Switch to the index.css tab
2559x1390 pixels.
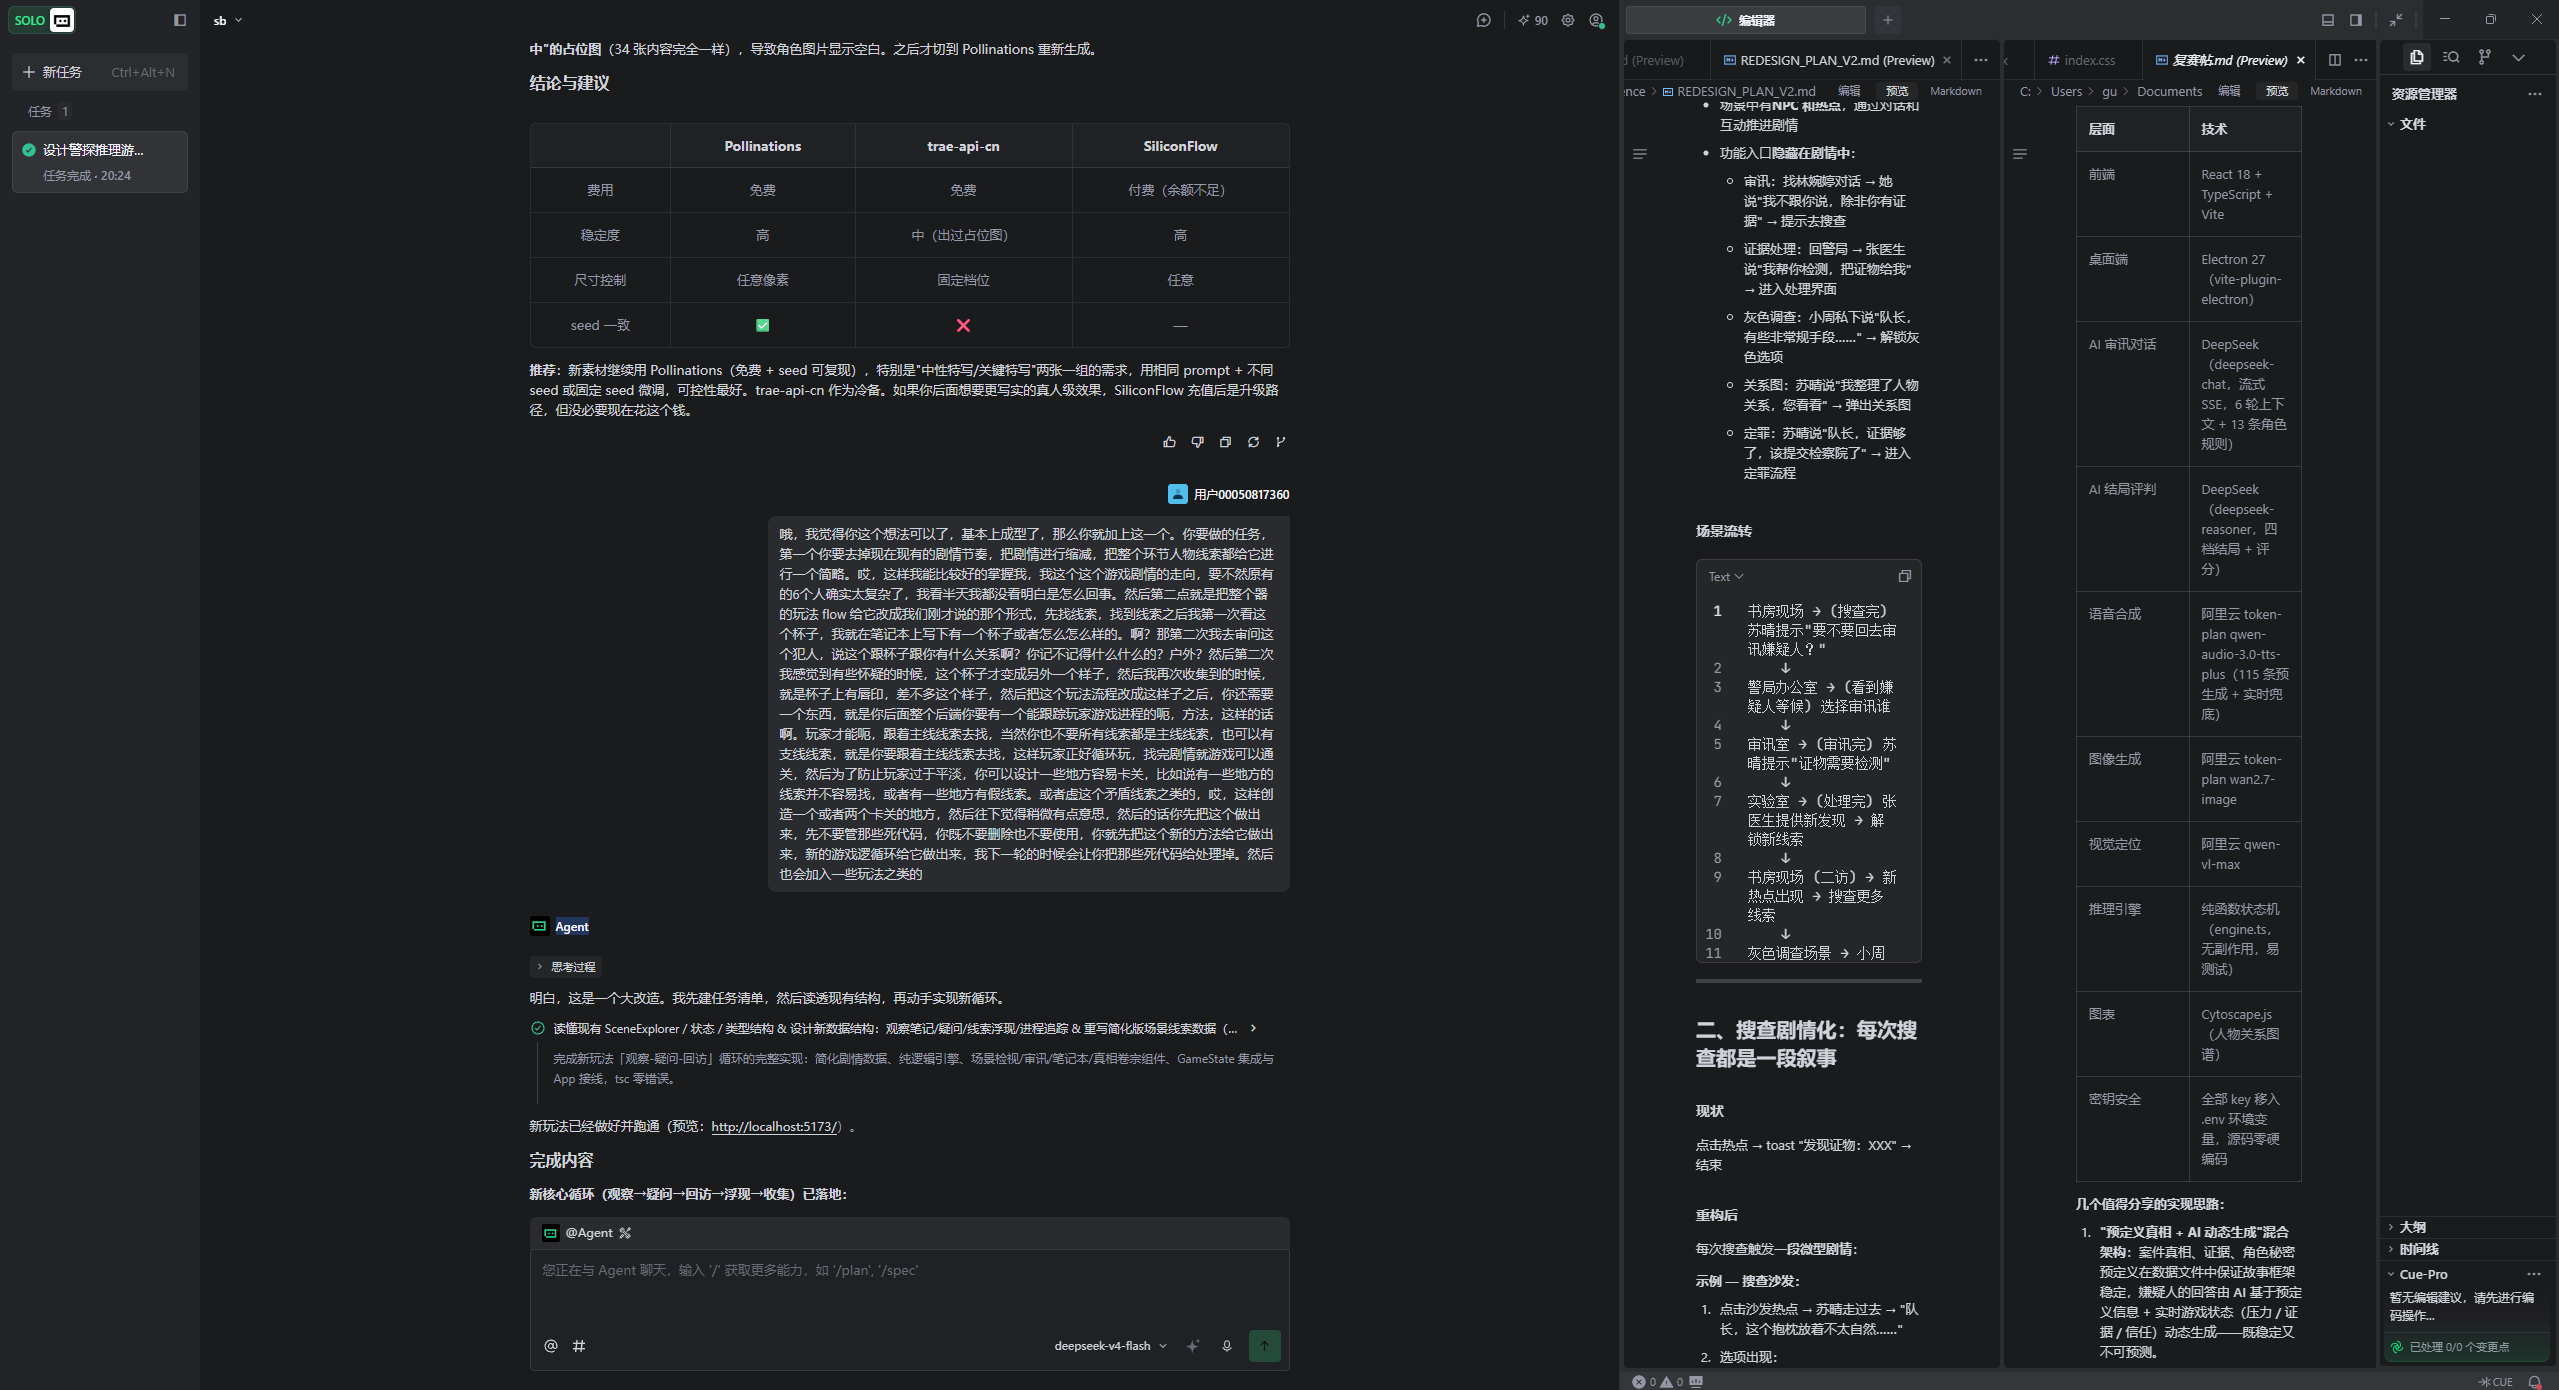coord(2081,60)
